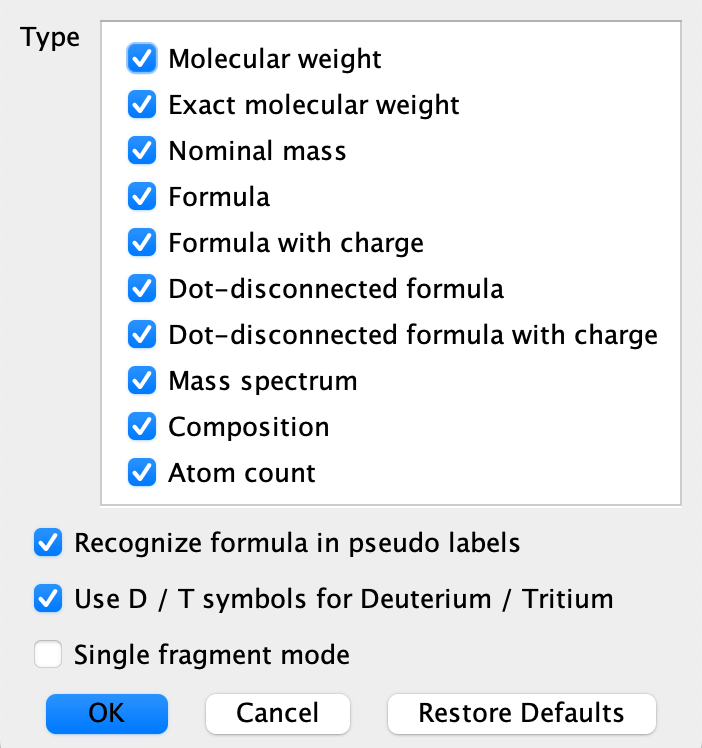Click the 'Single fragment mode' label text

click(212, 656)
